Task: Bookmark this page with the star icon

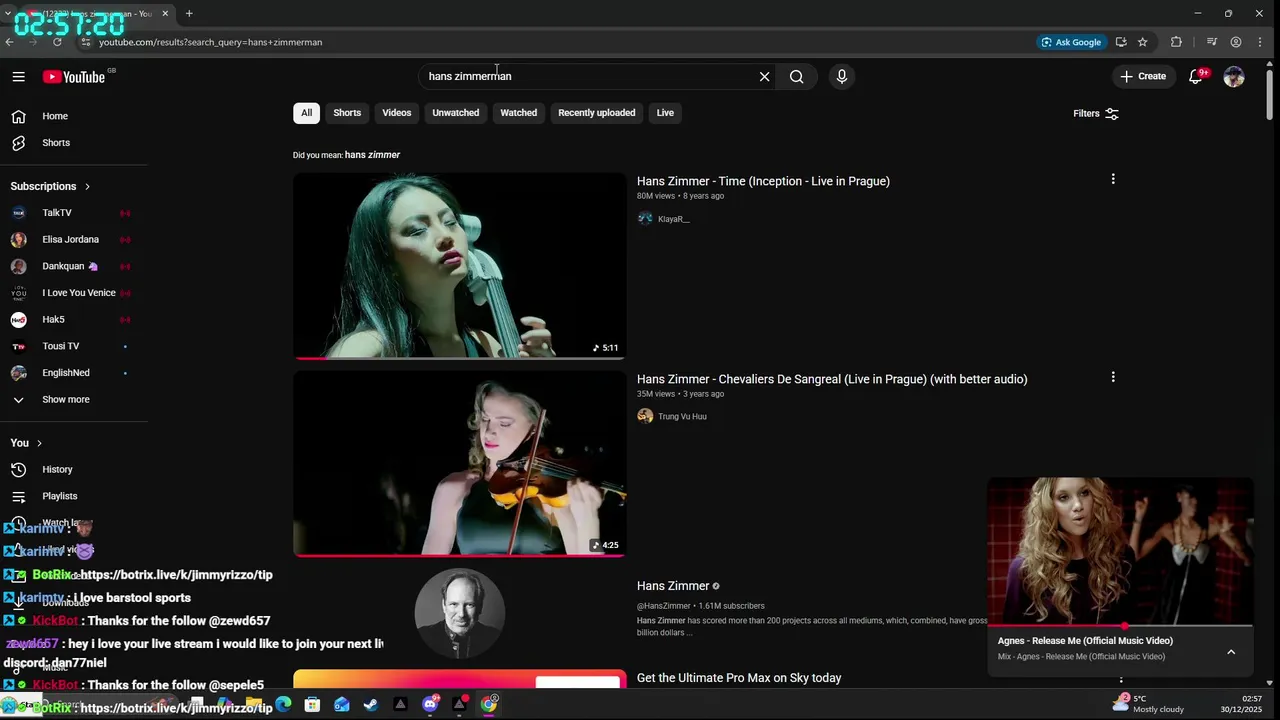Action: click(x=1143, y=42)
